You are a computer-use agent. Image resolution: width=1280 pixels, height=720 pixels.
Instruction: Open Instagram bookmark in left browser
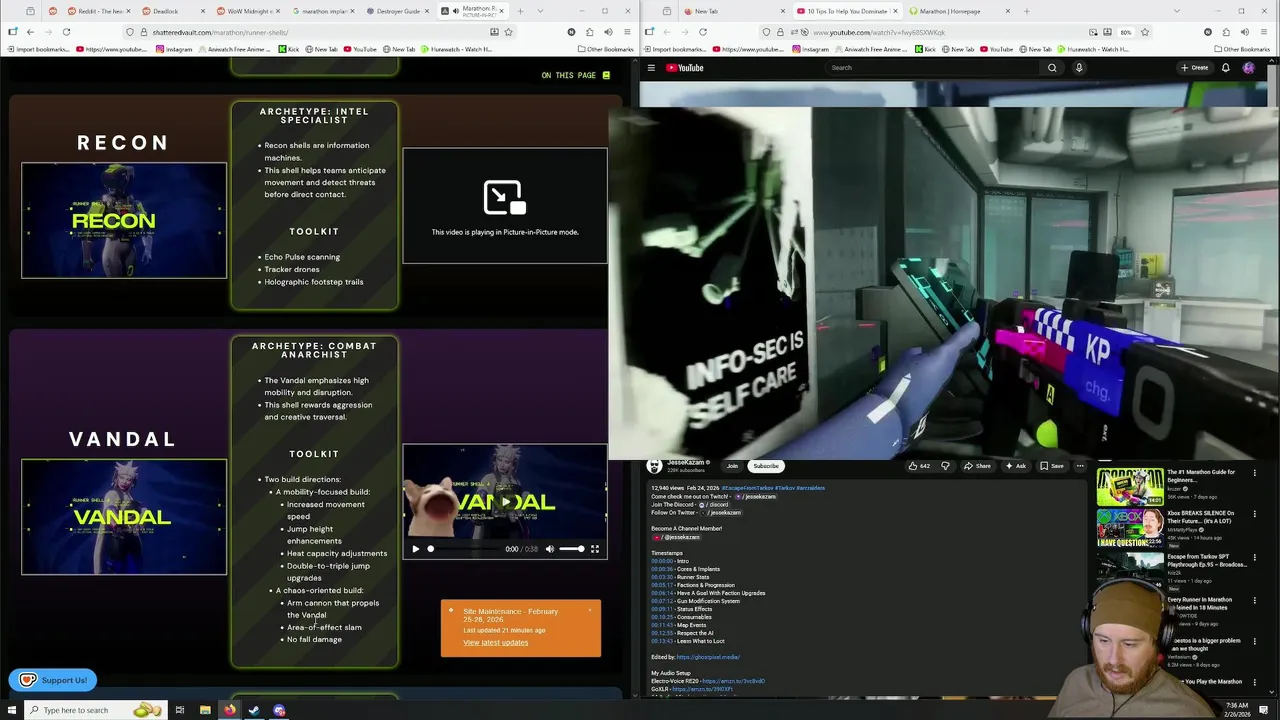click(x=173, y=49)
